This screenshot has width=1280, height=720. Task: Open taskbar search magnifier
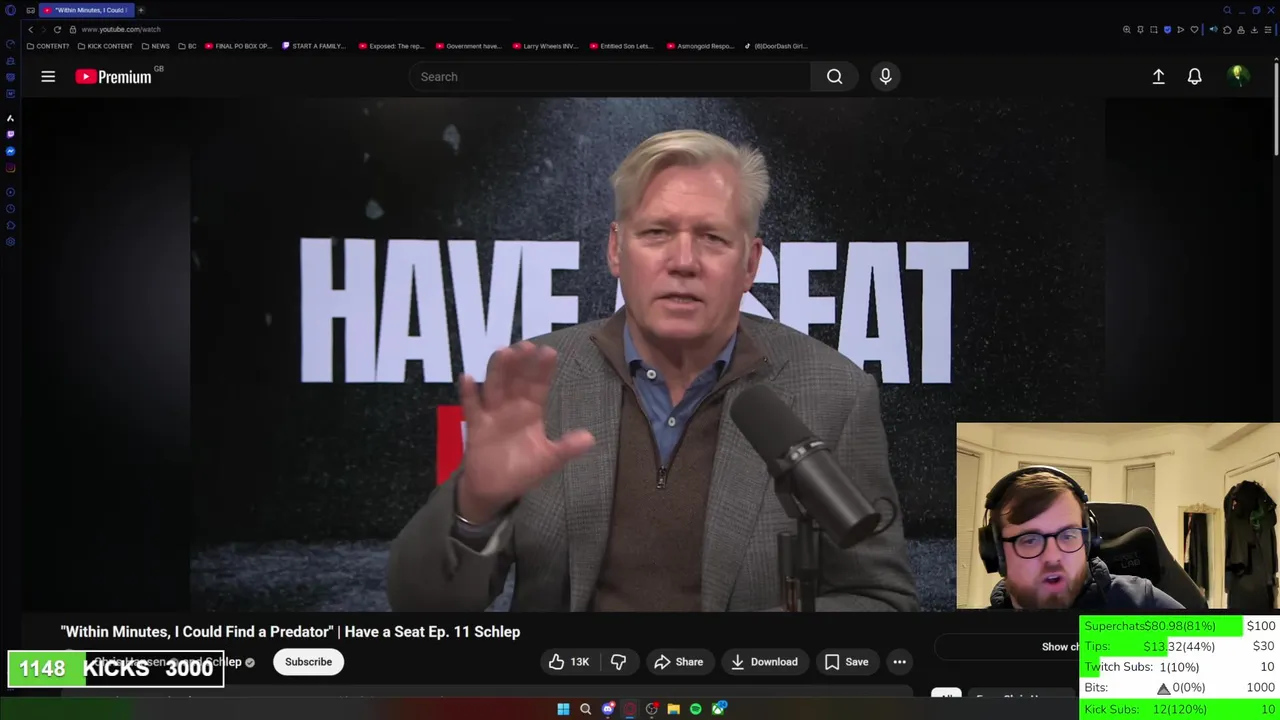585,709
